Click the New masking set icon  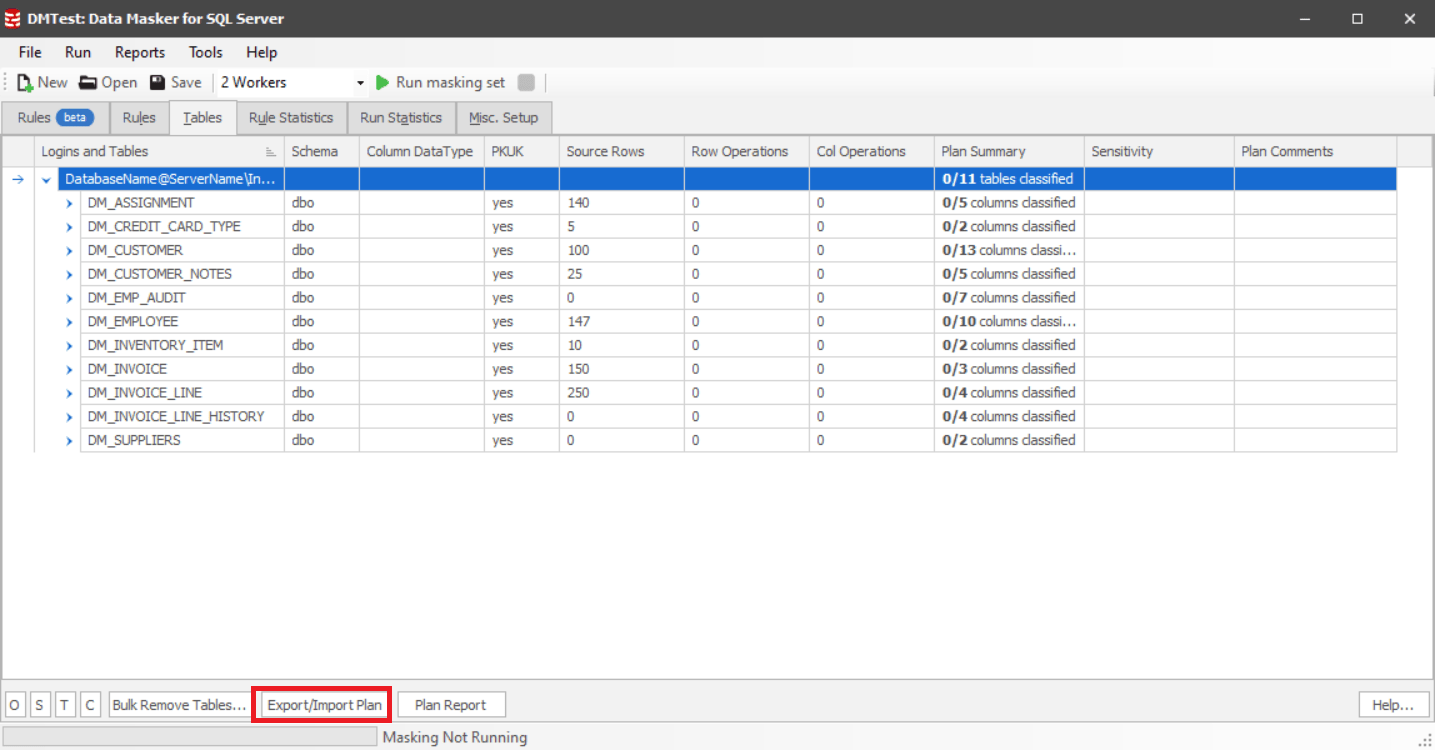(25, 83)
